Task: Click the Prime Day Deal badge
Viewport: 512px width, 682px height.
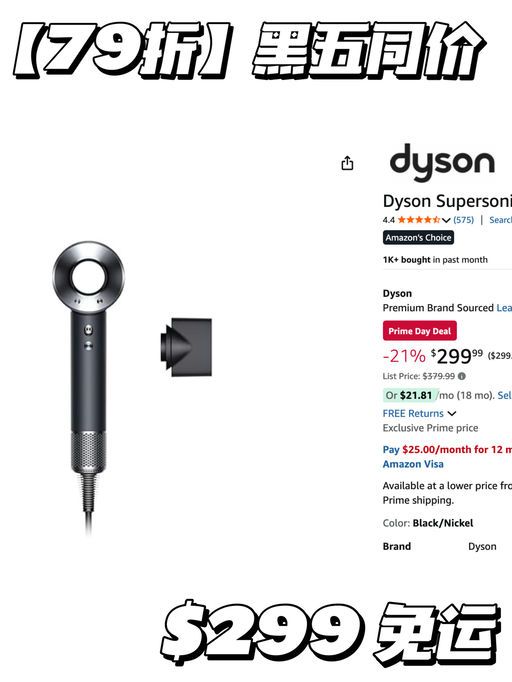Action: pyautogui.click(x=419, y=331)
